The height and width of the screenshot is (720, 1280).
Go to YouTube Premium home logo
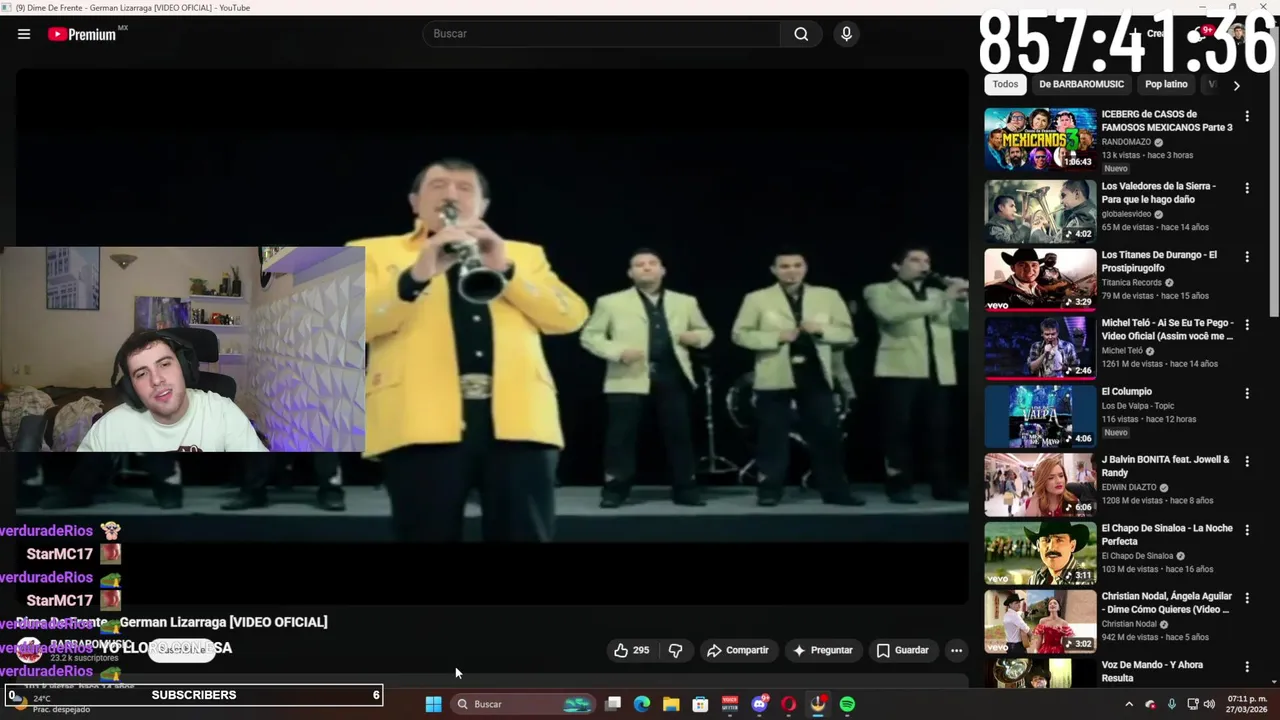83,34
